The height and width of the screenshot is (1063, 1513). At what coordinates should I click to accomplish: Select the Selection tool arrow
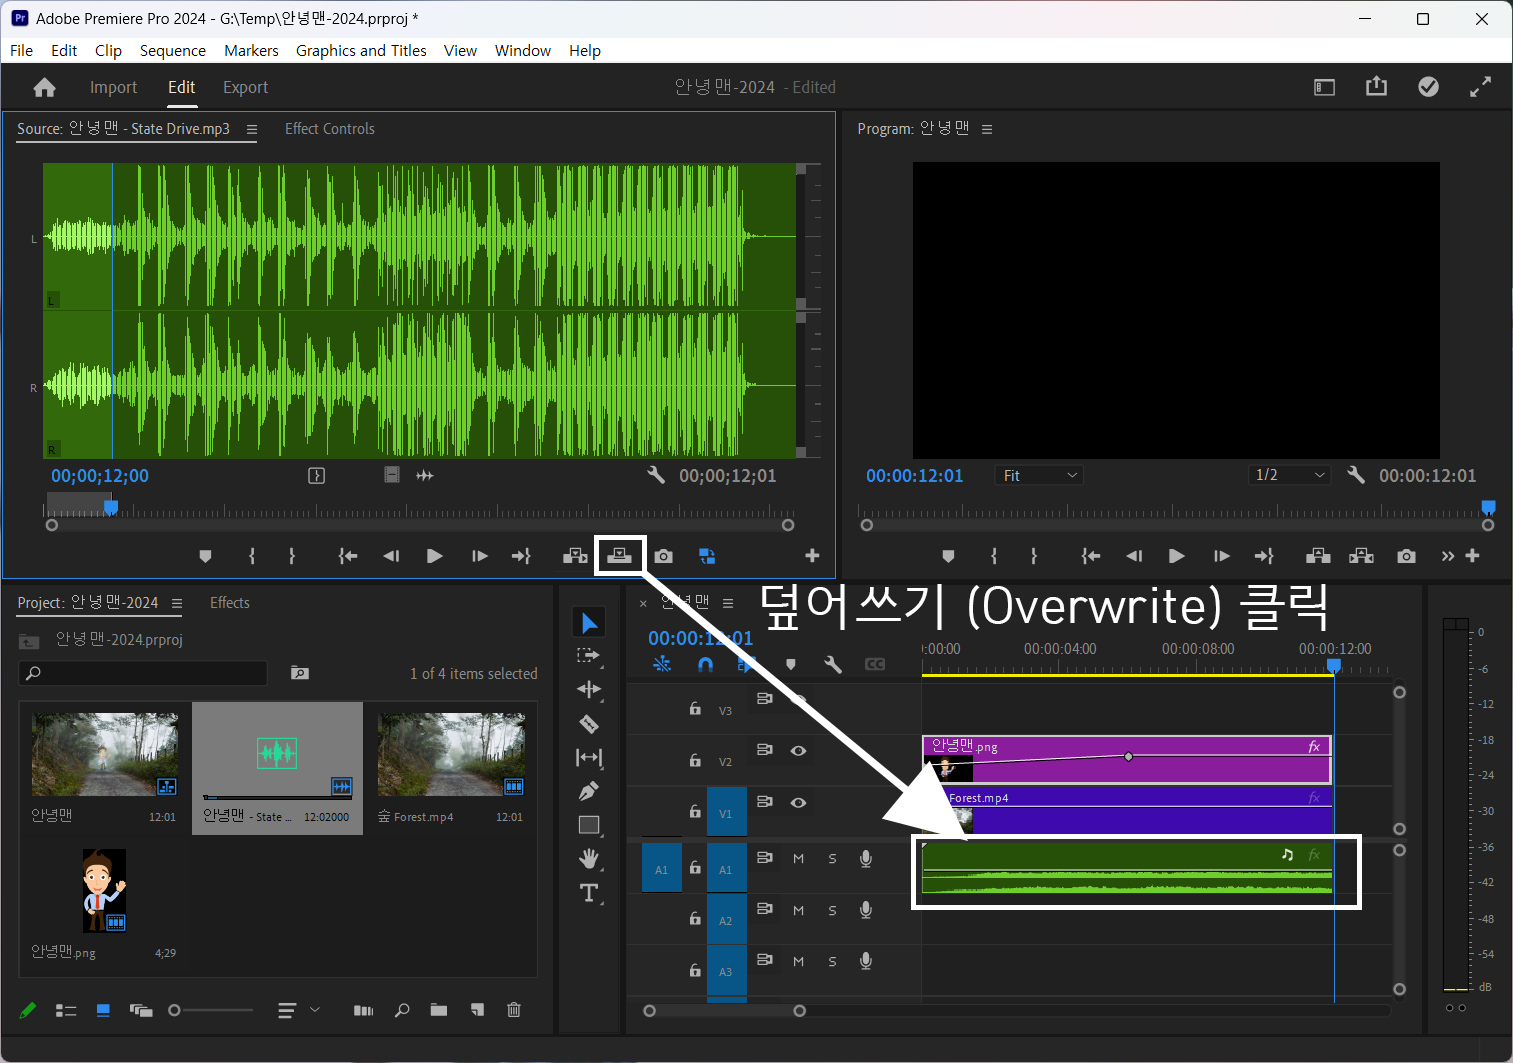click(x=589, y=623)
